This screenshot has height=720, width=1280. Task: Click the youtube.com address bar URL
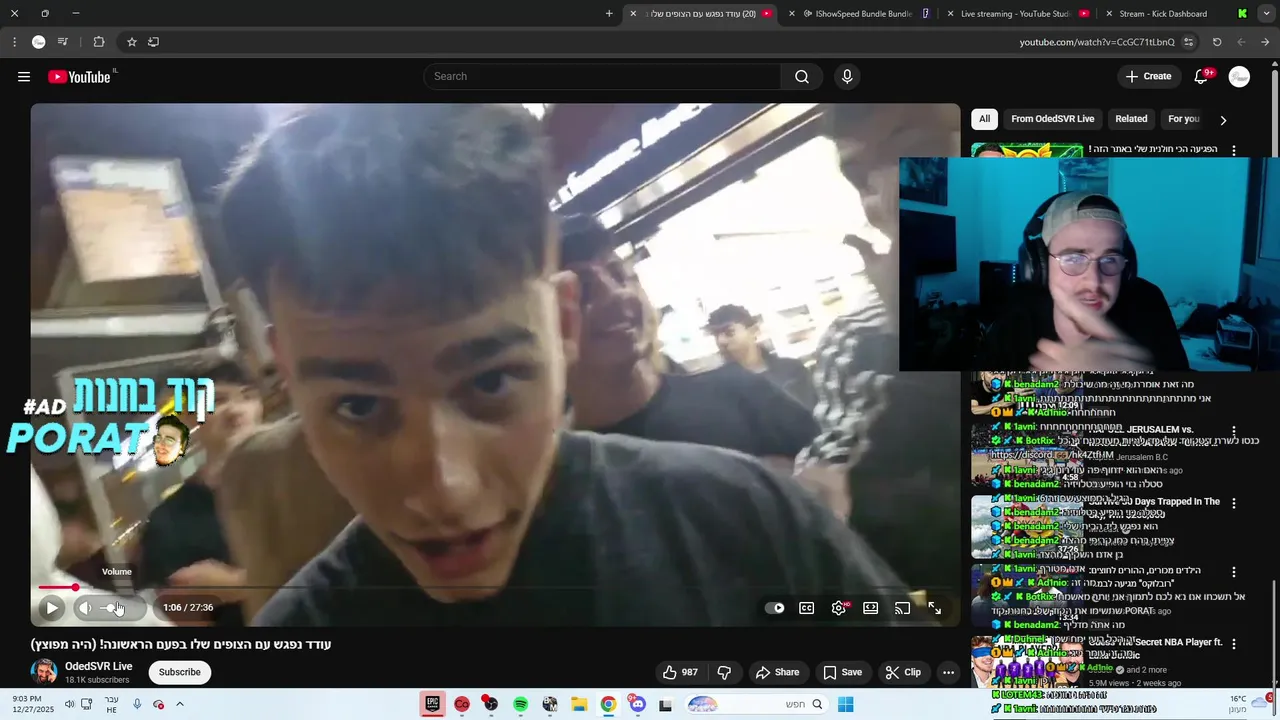tap(1097, 42)
